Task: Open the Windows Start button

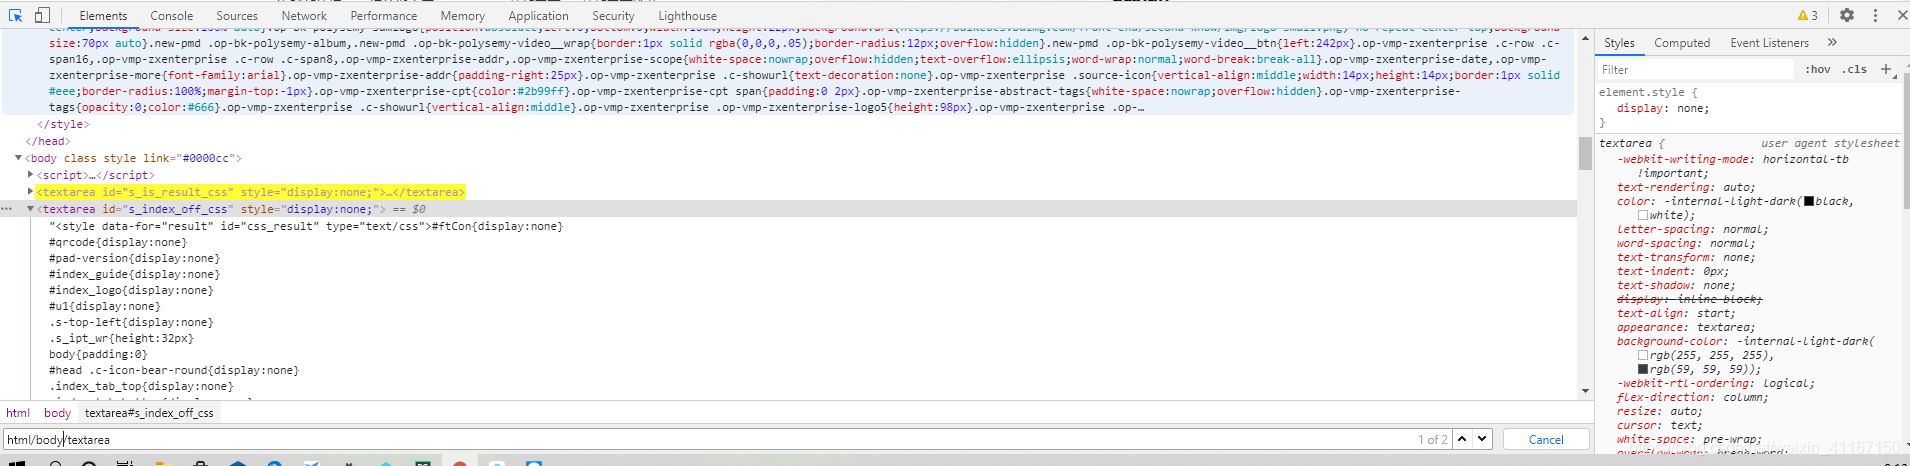Action: pos(15,462)
